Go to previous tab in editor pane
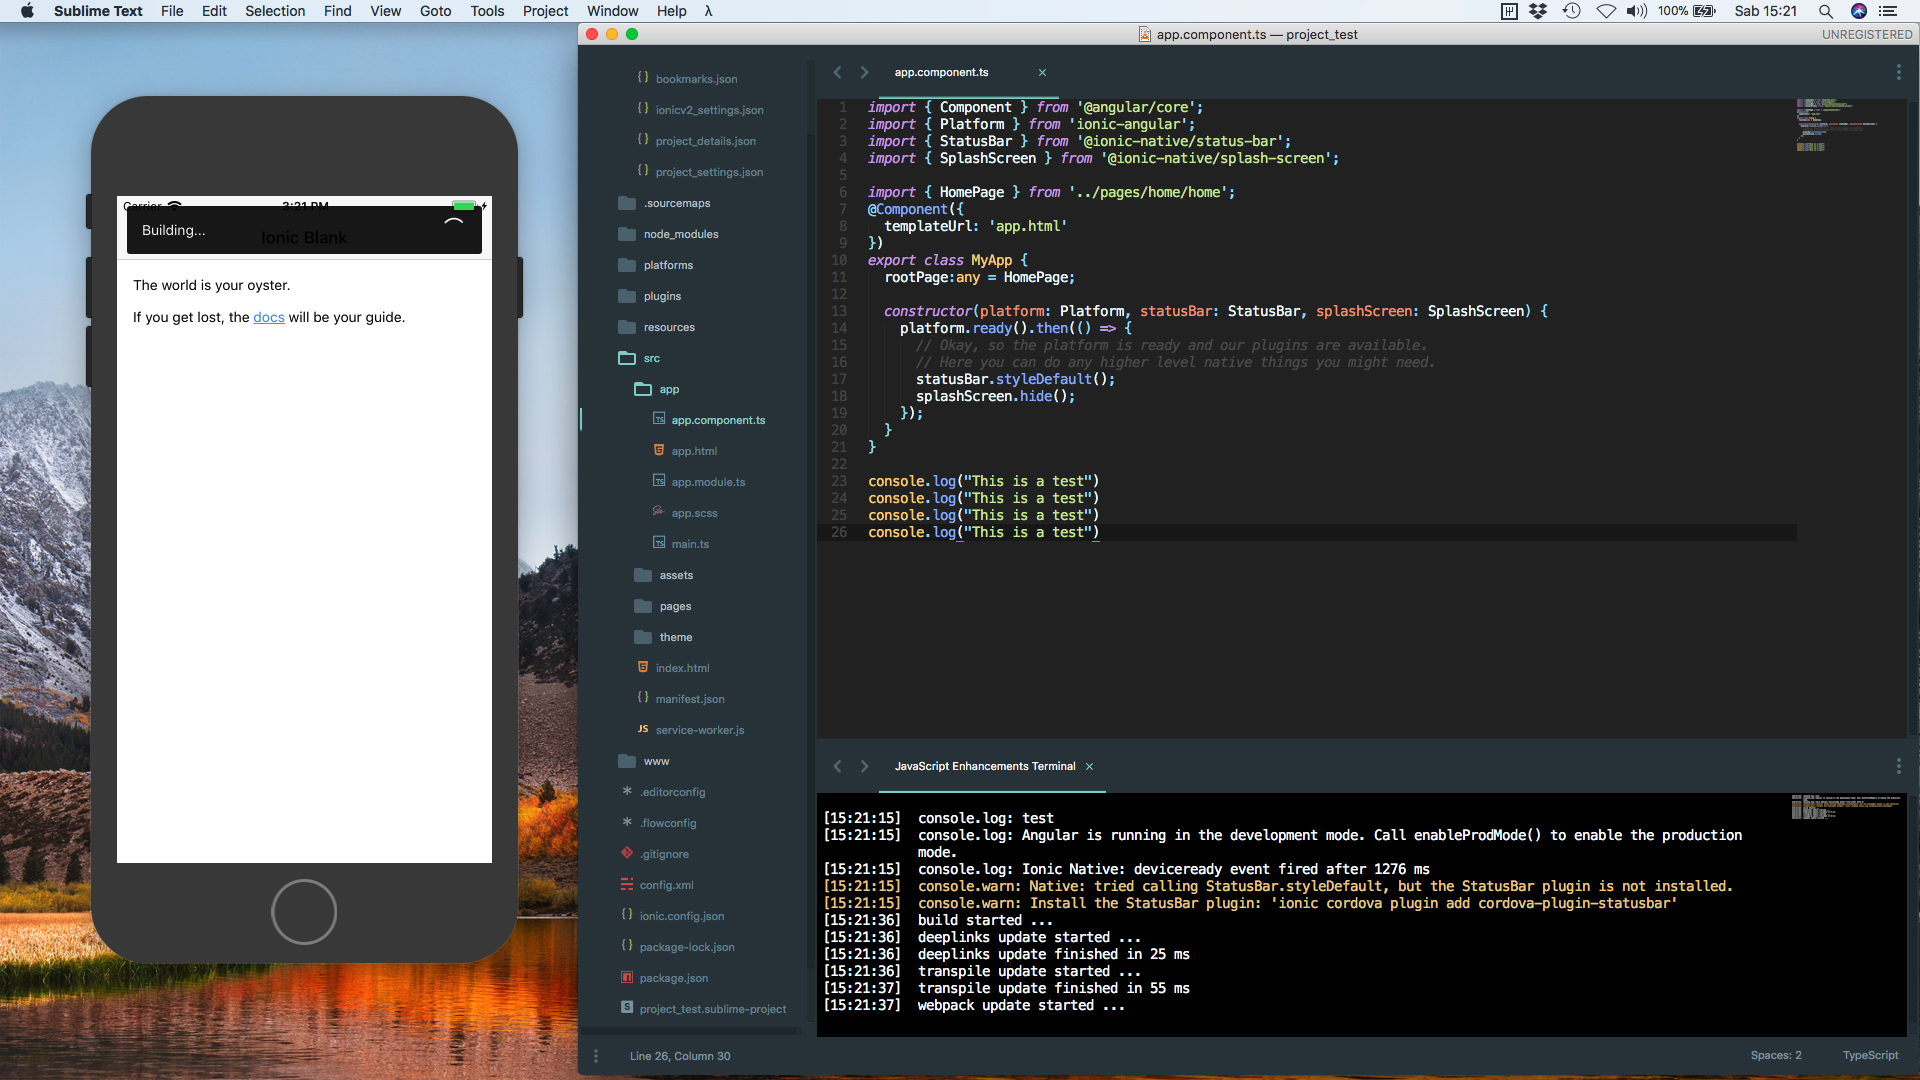The image size is (1920, 1080). click(x=838, y=72)
